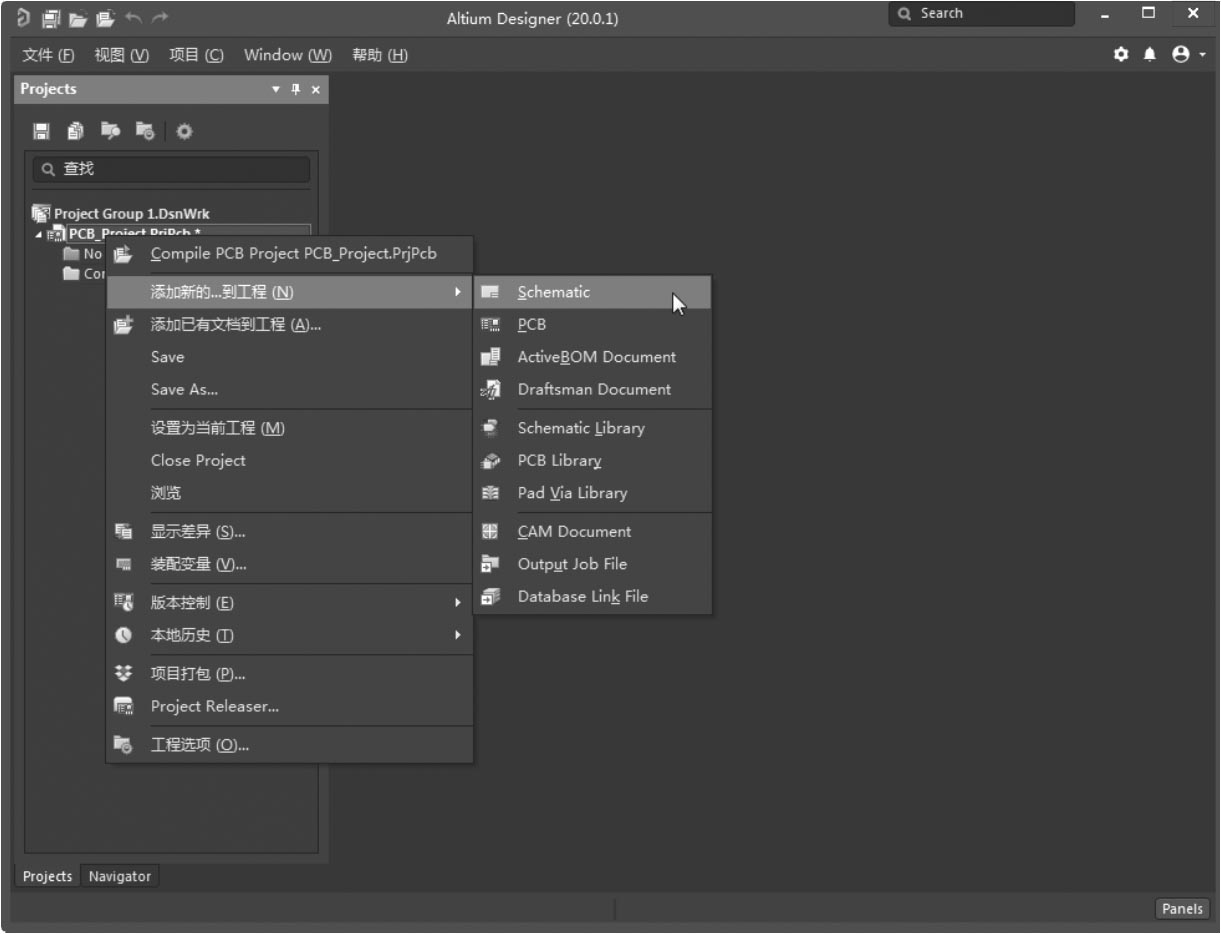Open the Projects panel dropdown arrow
Image resolution: width=1221 pixels, height=934 pixels.
click(276, 90)
